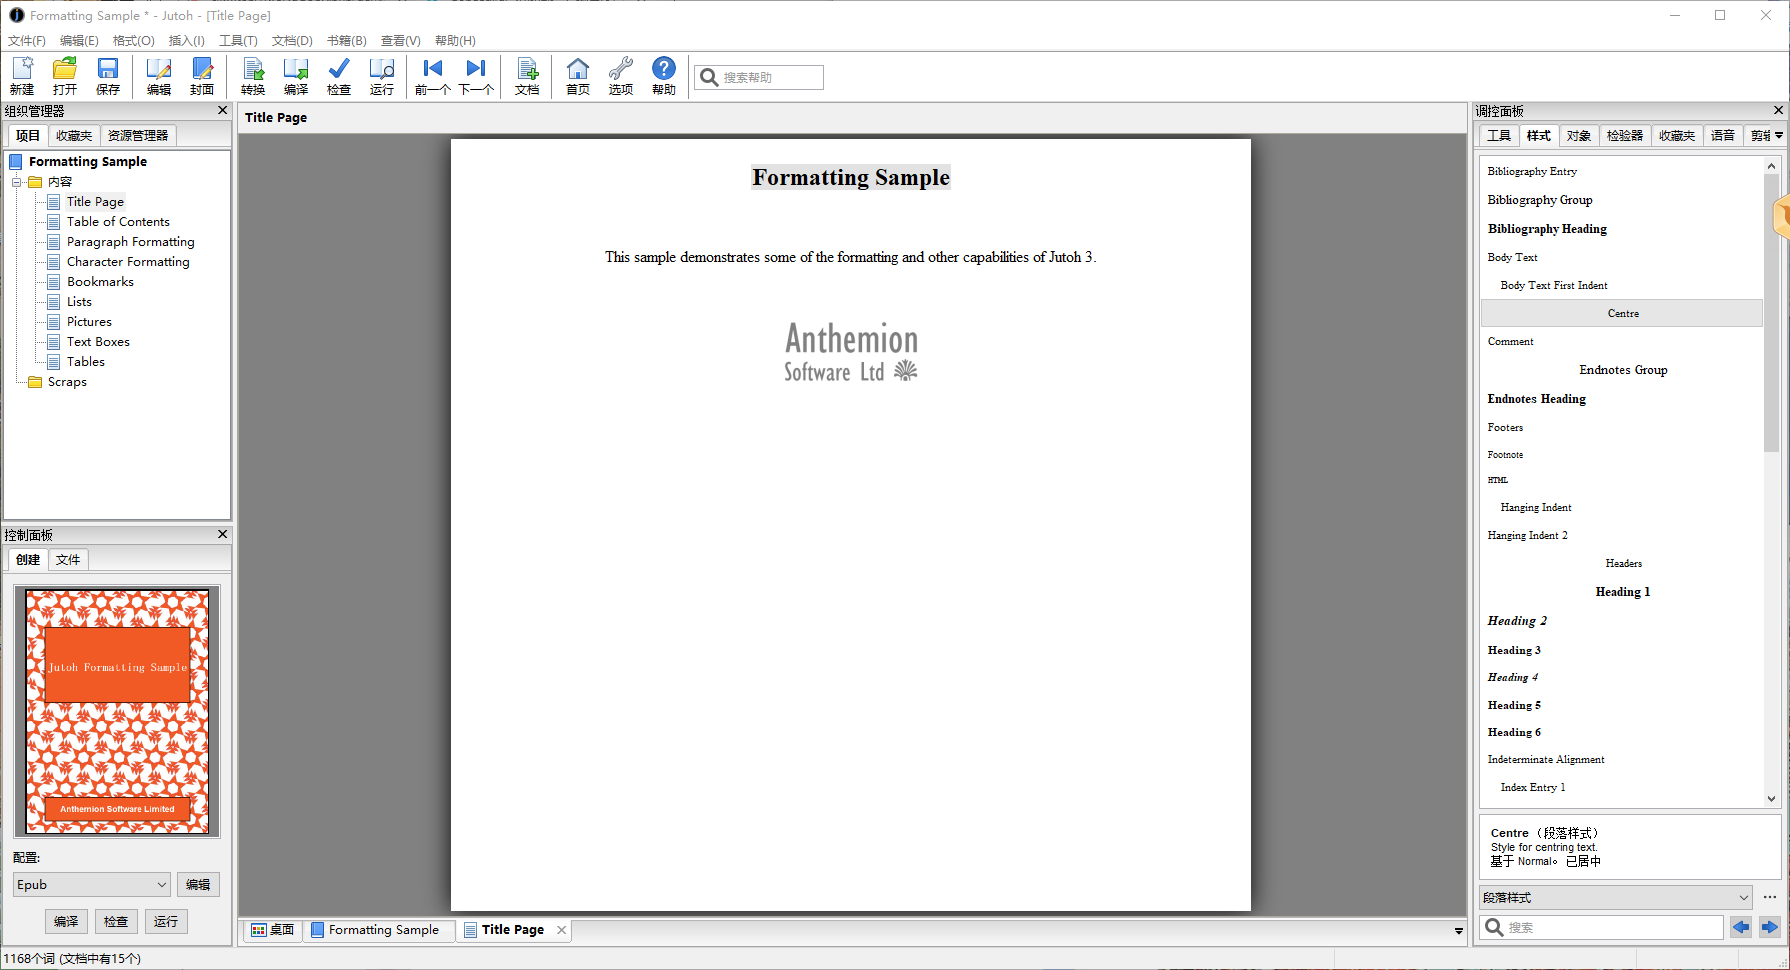Click the Convert toolbar icon
Viewport: 1790px width, 970px height.
point(253,76)
